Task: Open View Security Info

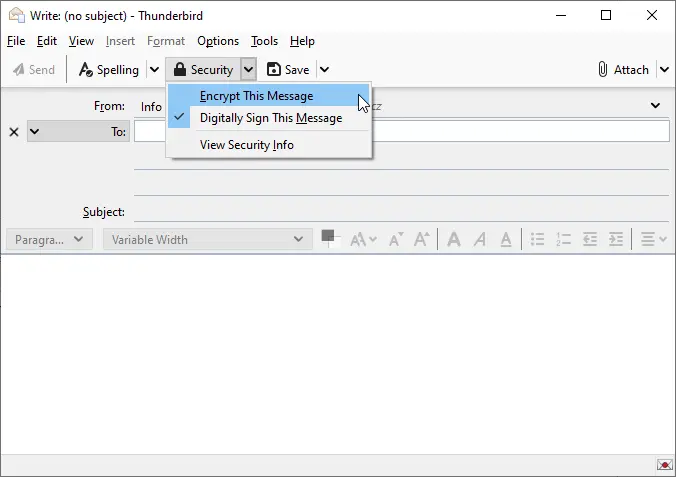Action: point(269,145)
